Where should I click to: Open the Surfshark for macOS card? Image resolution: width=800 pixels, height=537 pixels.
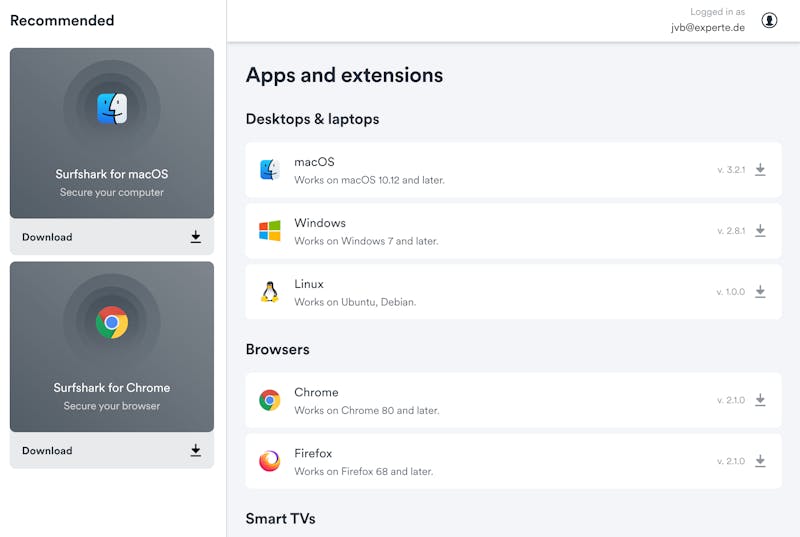[x=112, y=133]
